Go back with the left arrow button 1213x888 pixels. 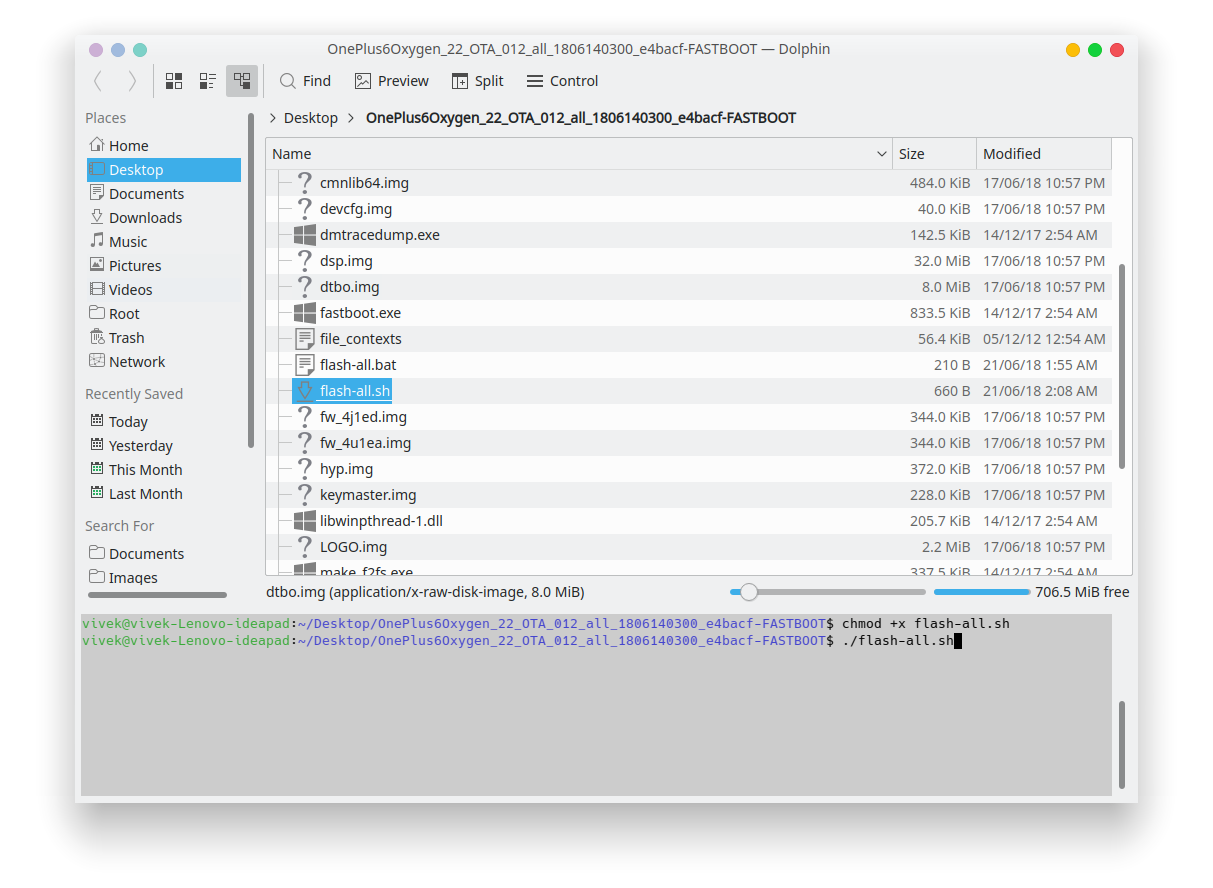click(97, 81)
